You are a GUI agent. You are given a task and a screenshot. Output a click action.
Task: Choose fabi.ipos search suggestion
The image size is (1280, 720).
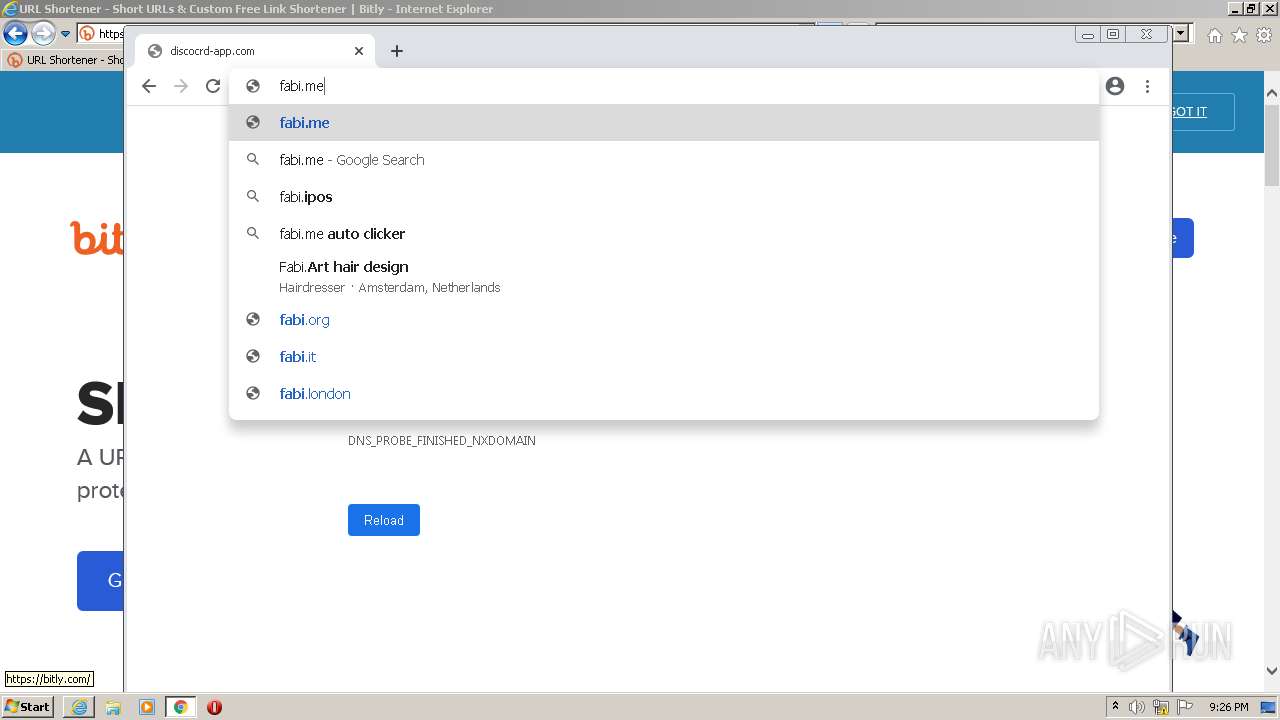coord(664,197)
